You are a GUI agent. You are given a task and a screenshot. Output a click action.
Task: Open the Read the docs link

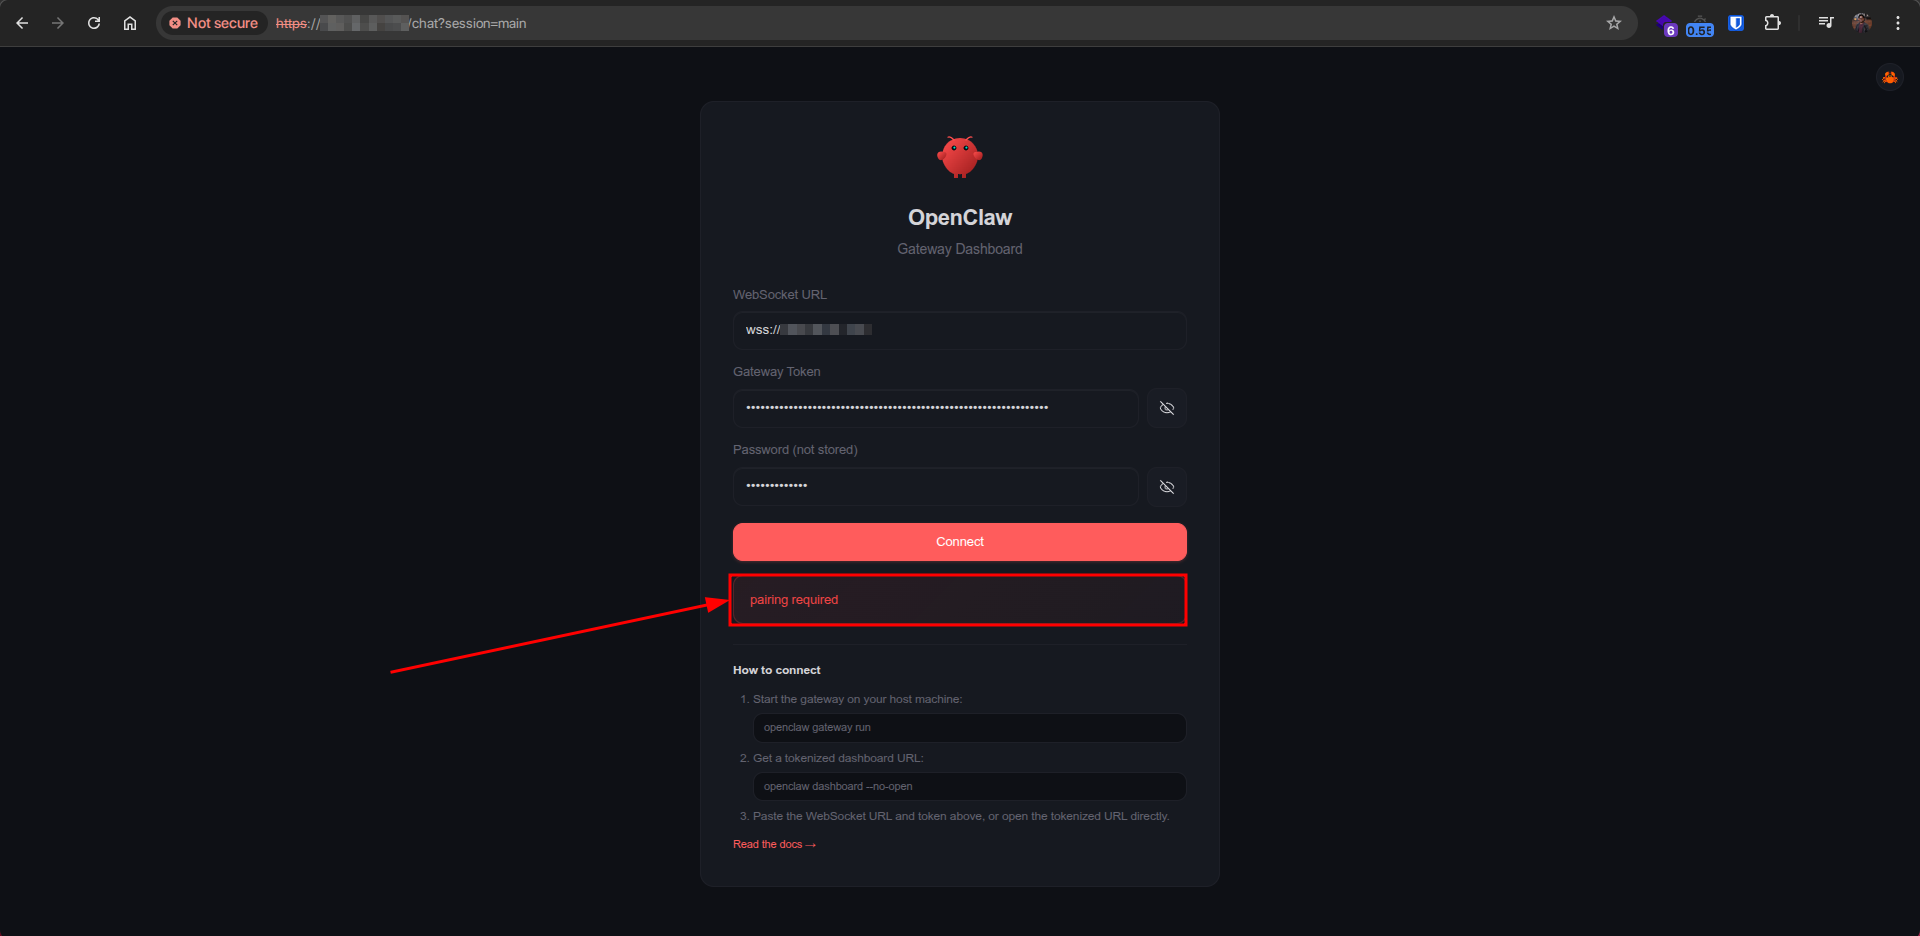click(773, 845)
